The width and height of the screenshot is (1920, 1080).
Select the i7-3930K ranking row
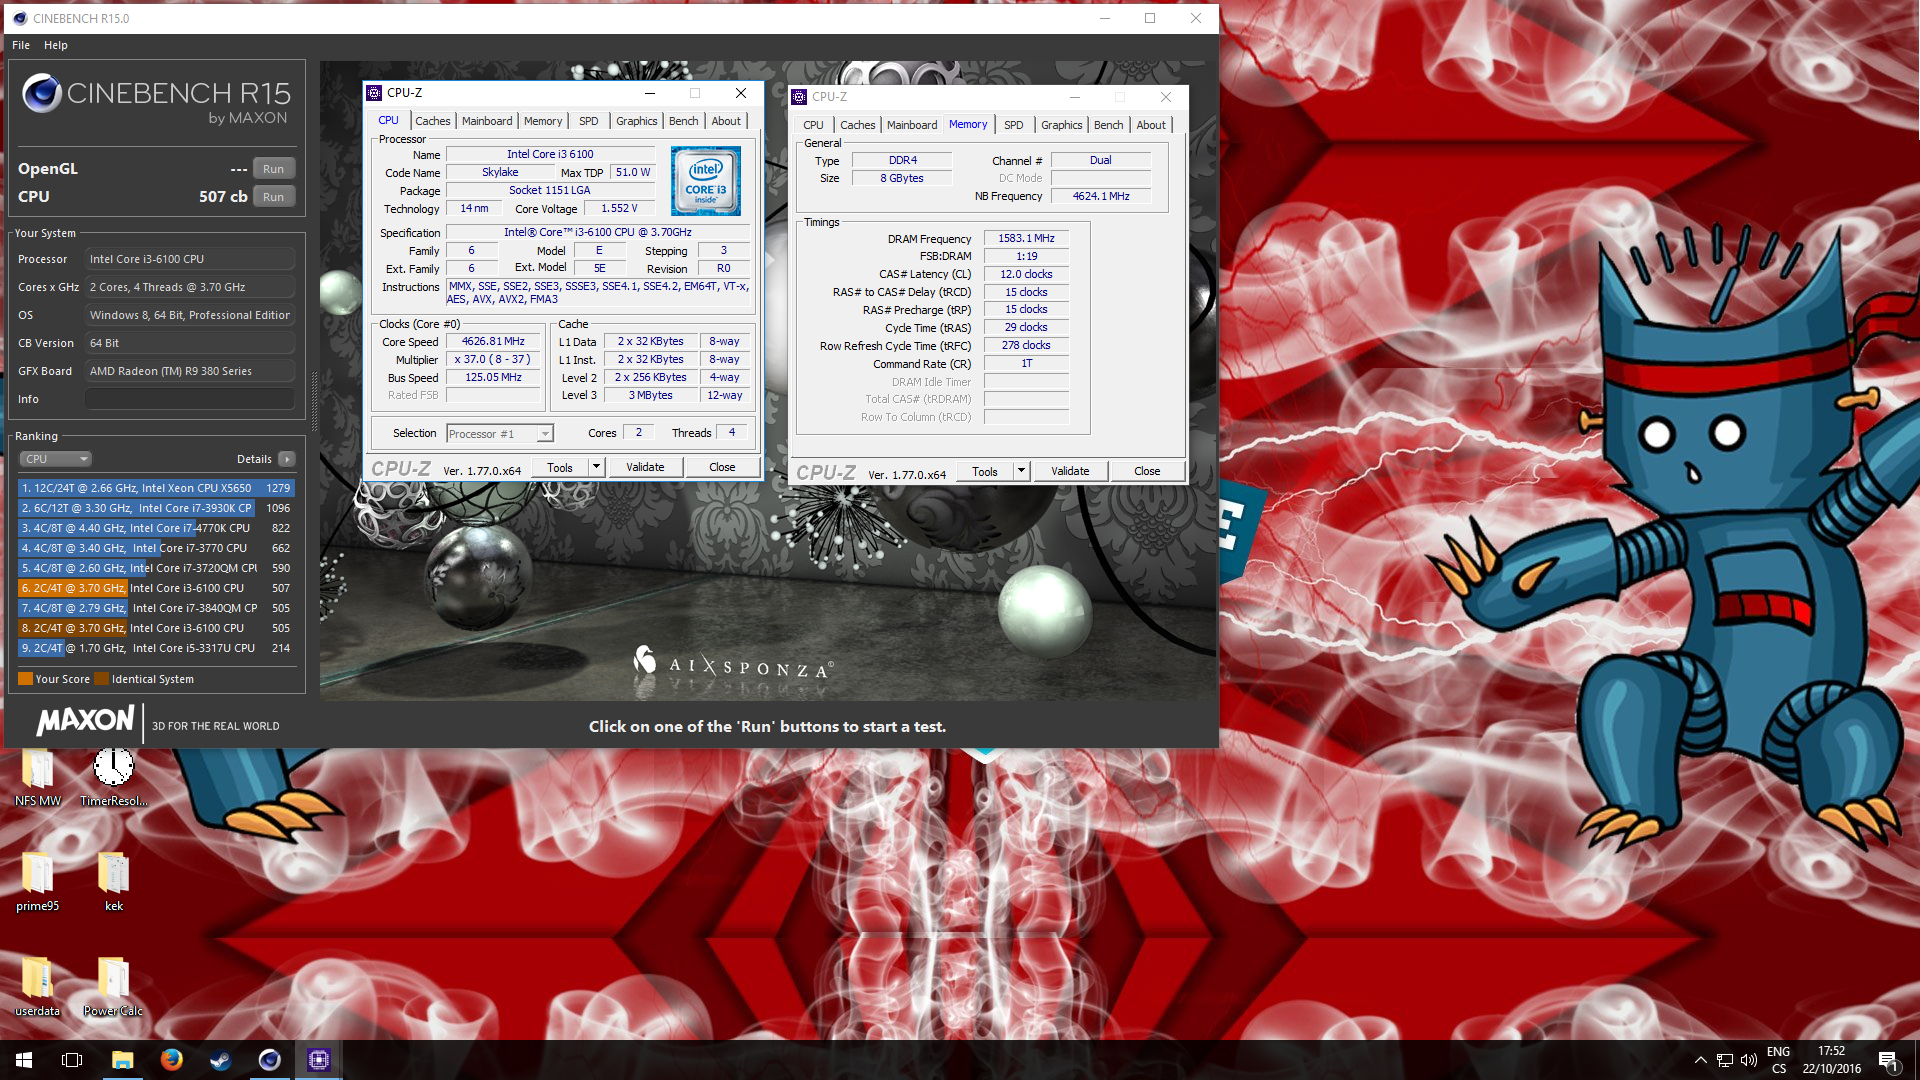click(156, 508)
